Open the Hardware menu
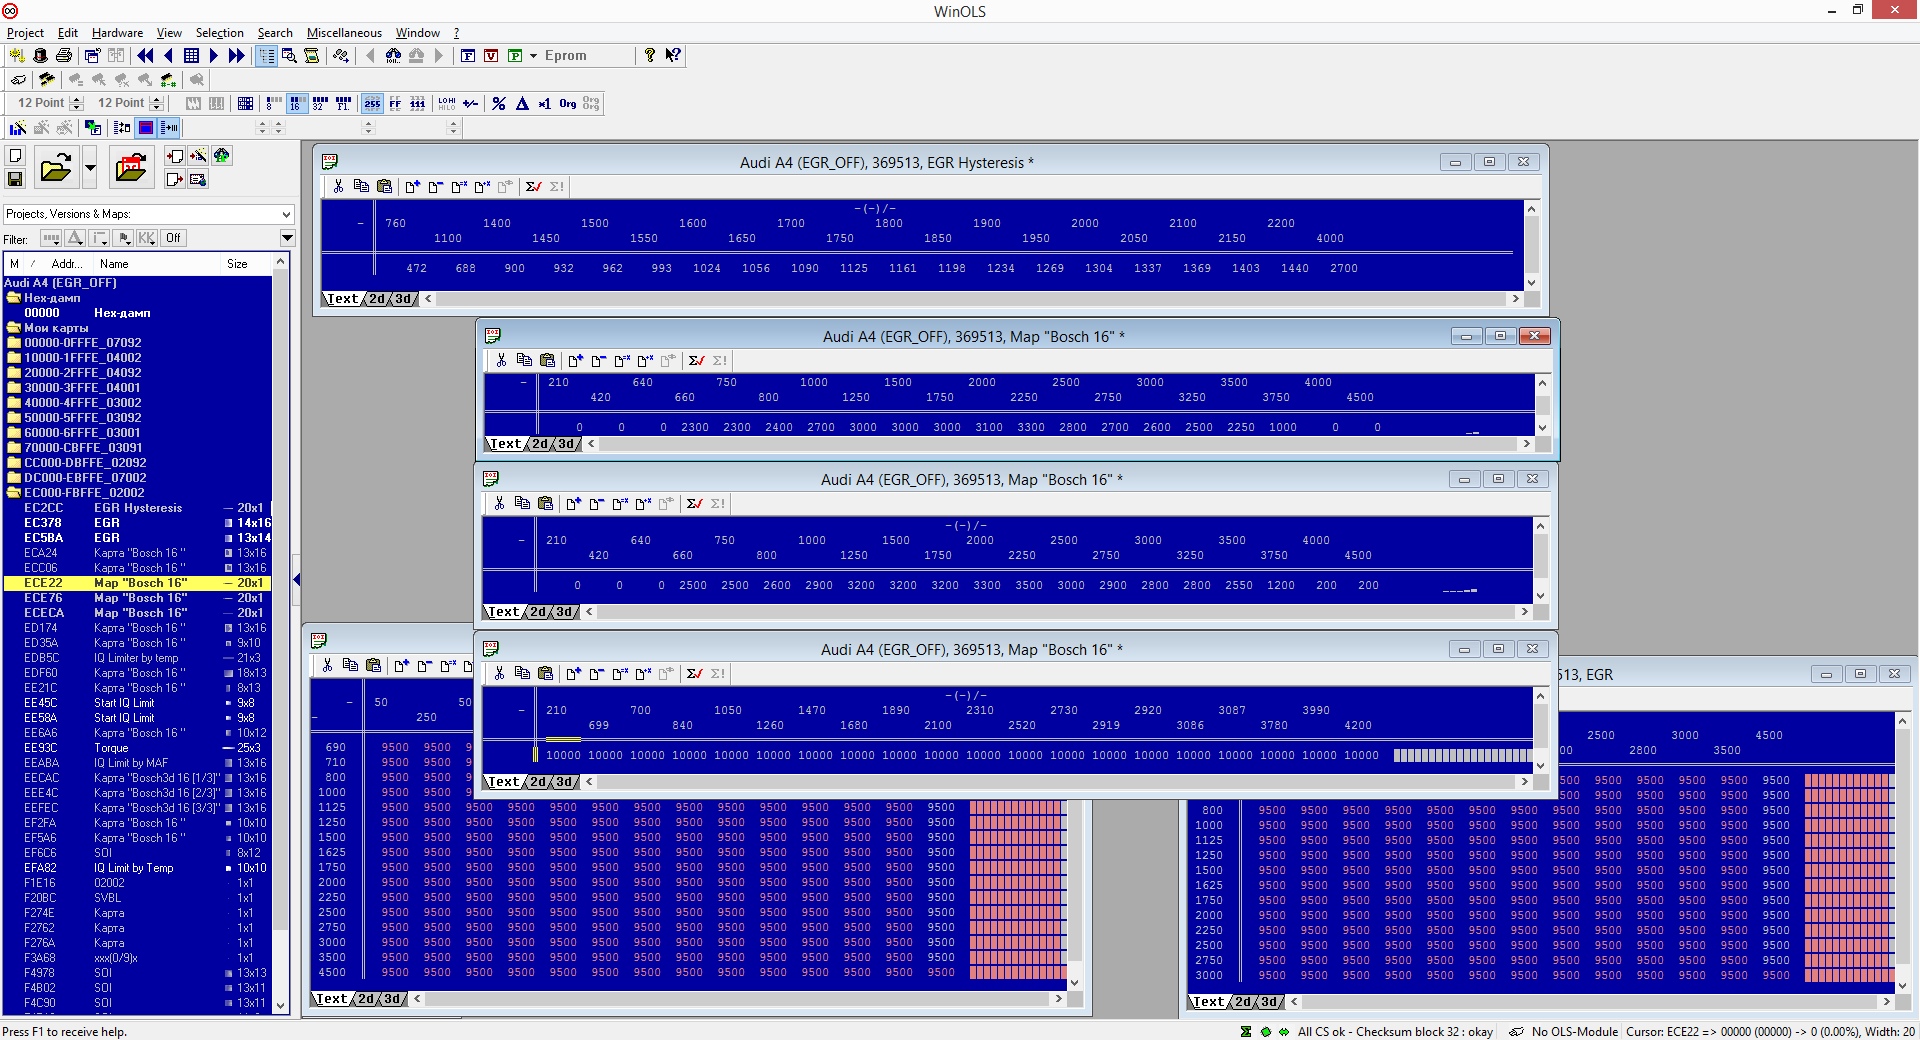Viewport: 1920px width, 1040px height. pyautogui.click(x=117, y=33)
